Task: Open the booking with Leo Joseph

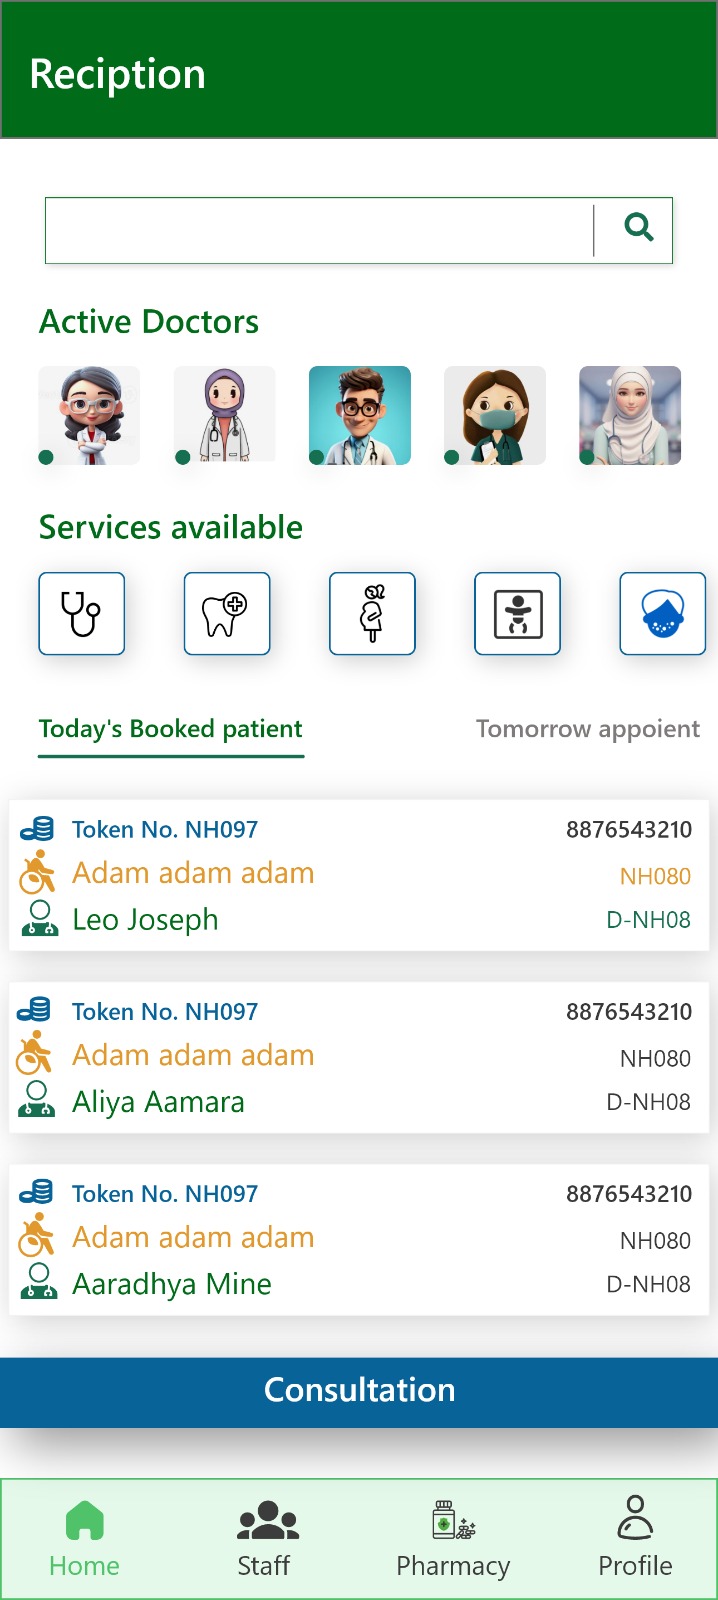Action: [x=359, y=875]
